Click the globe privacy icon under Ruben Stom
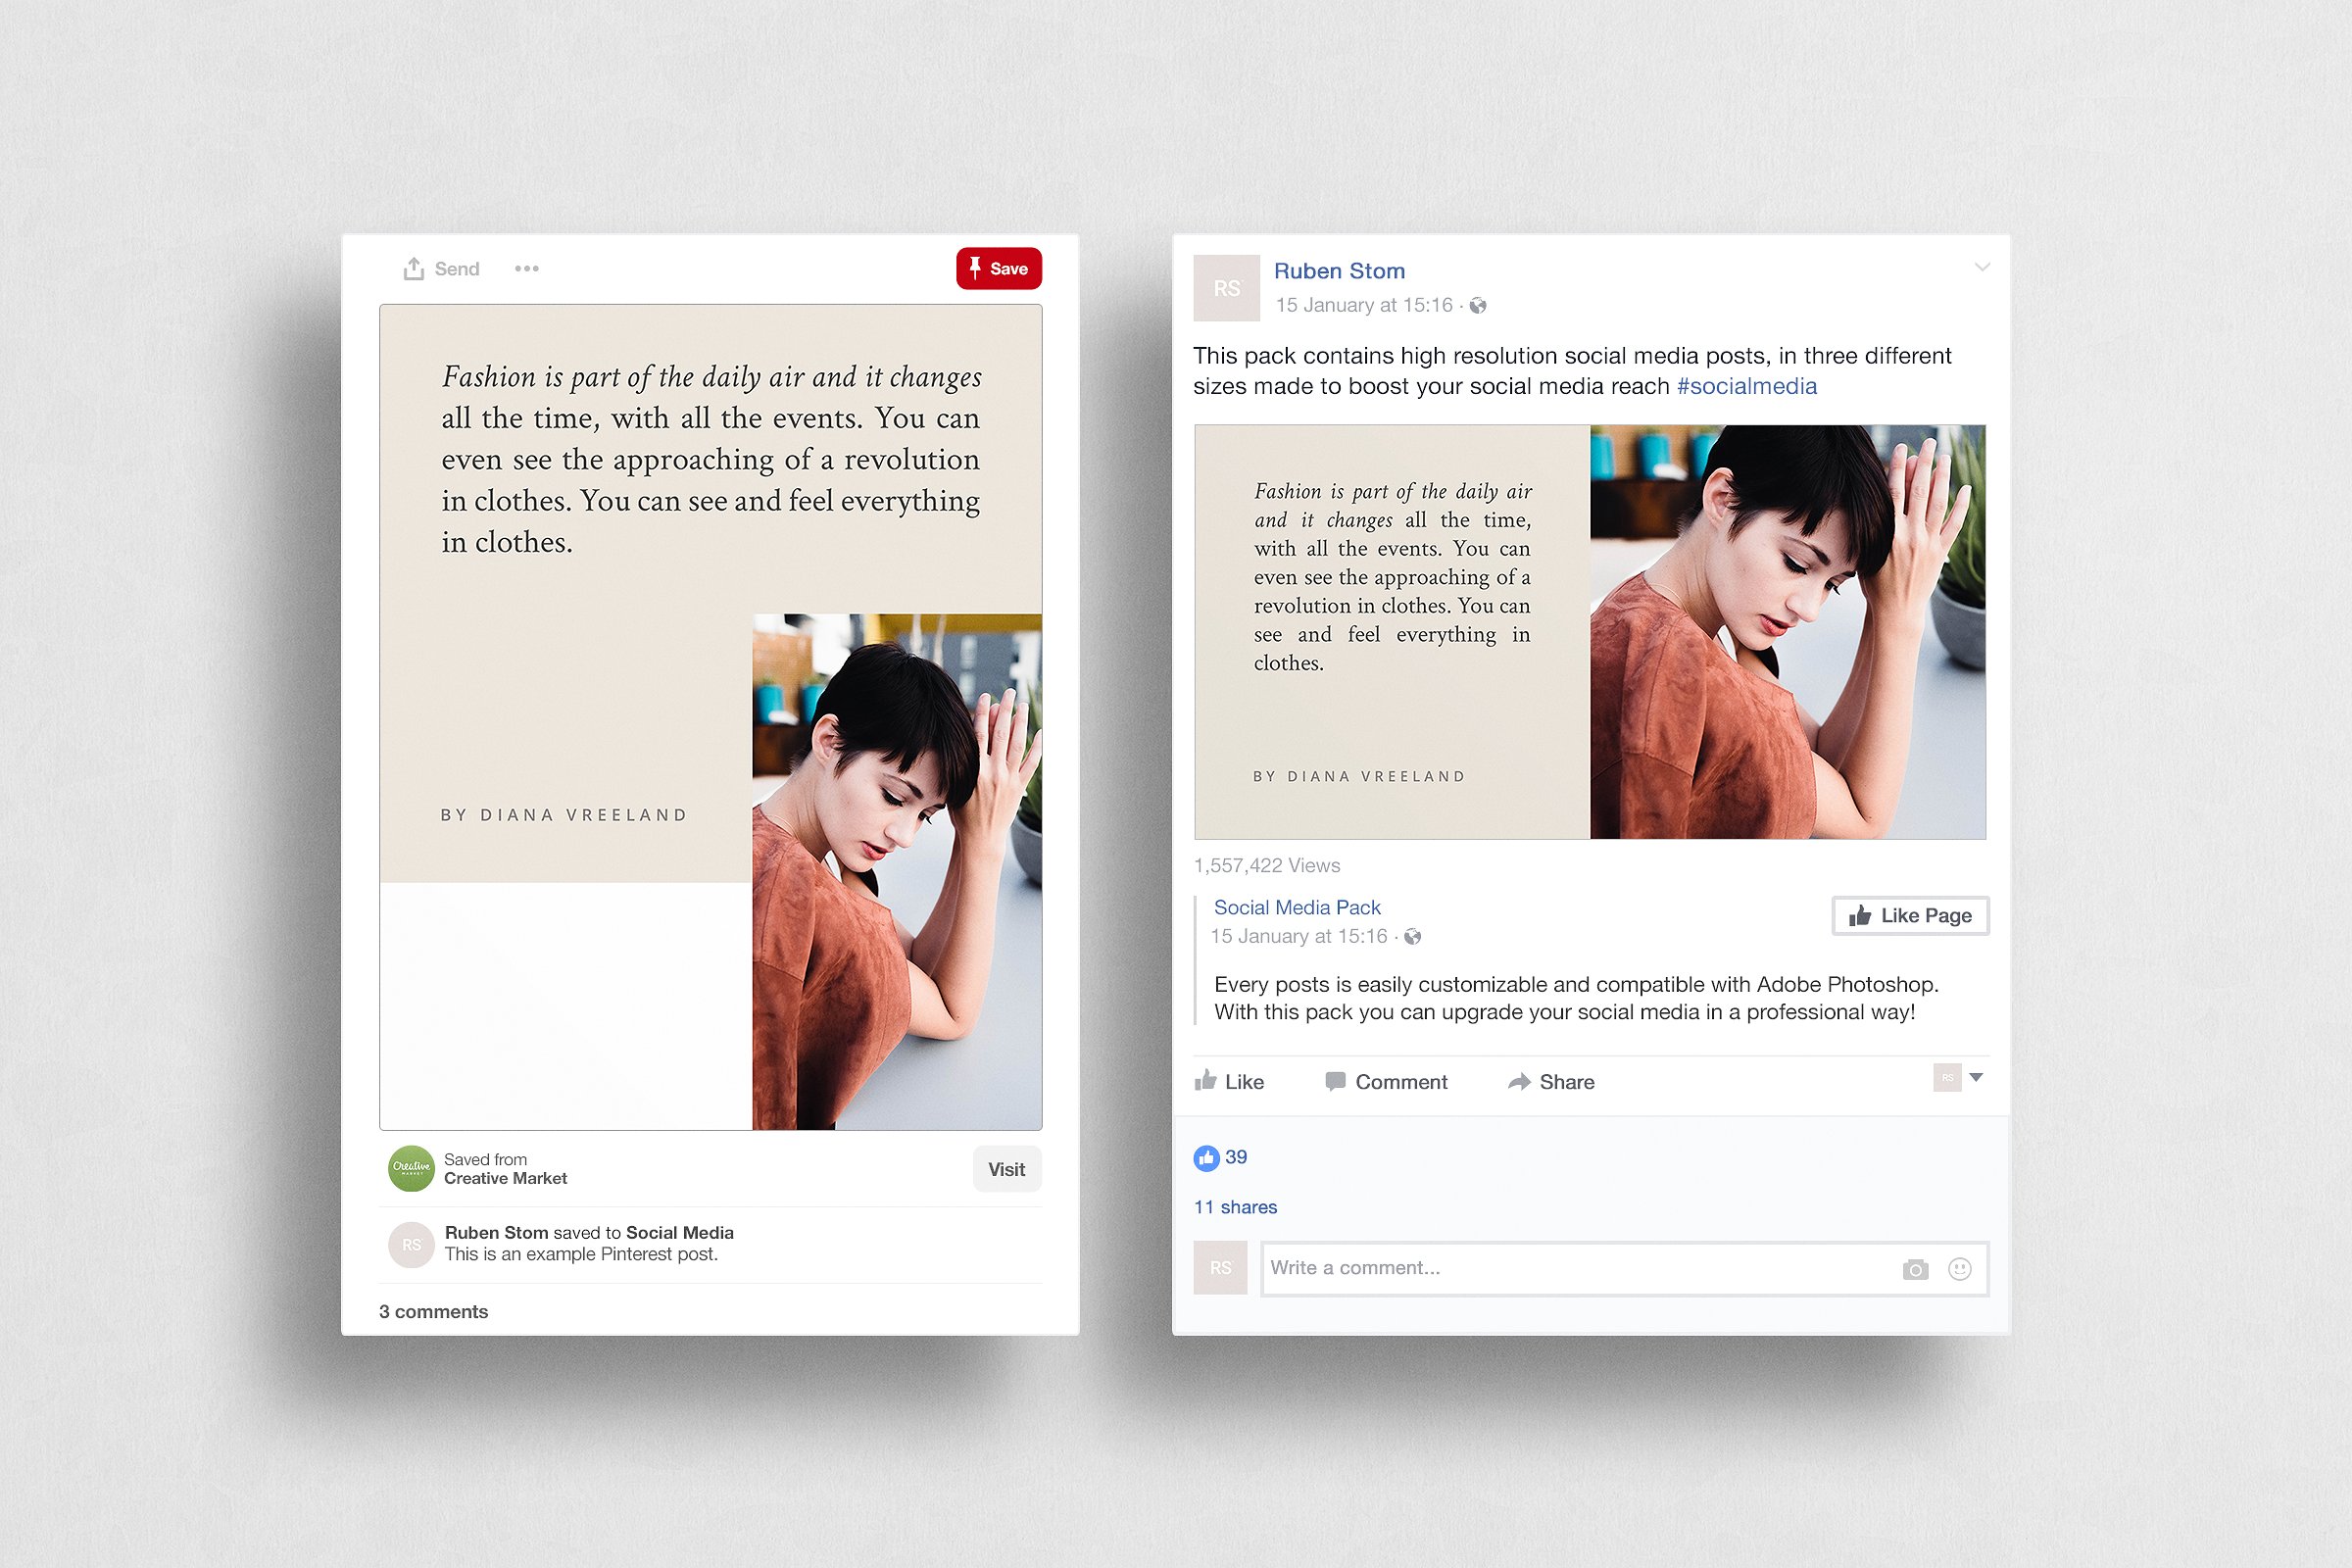The height and width of the screenshot is (1568, 2352). pos(1478,305)
